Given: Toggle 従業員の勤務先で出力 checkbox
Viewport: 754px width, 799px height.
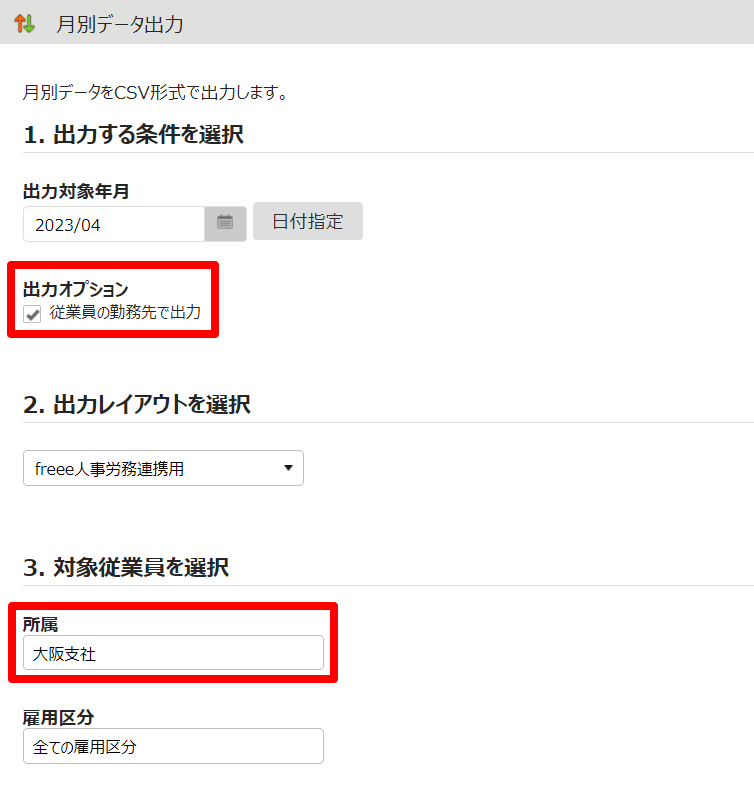Looking at the screenshot, I should pyautogui.click(x=32, y=314).
